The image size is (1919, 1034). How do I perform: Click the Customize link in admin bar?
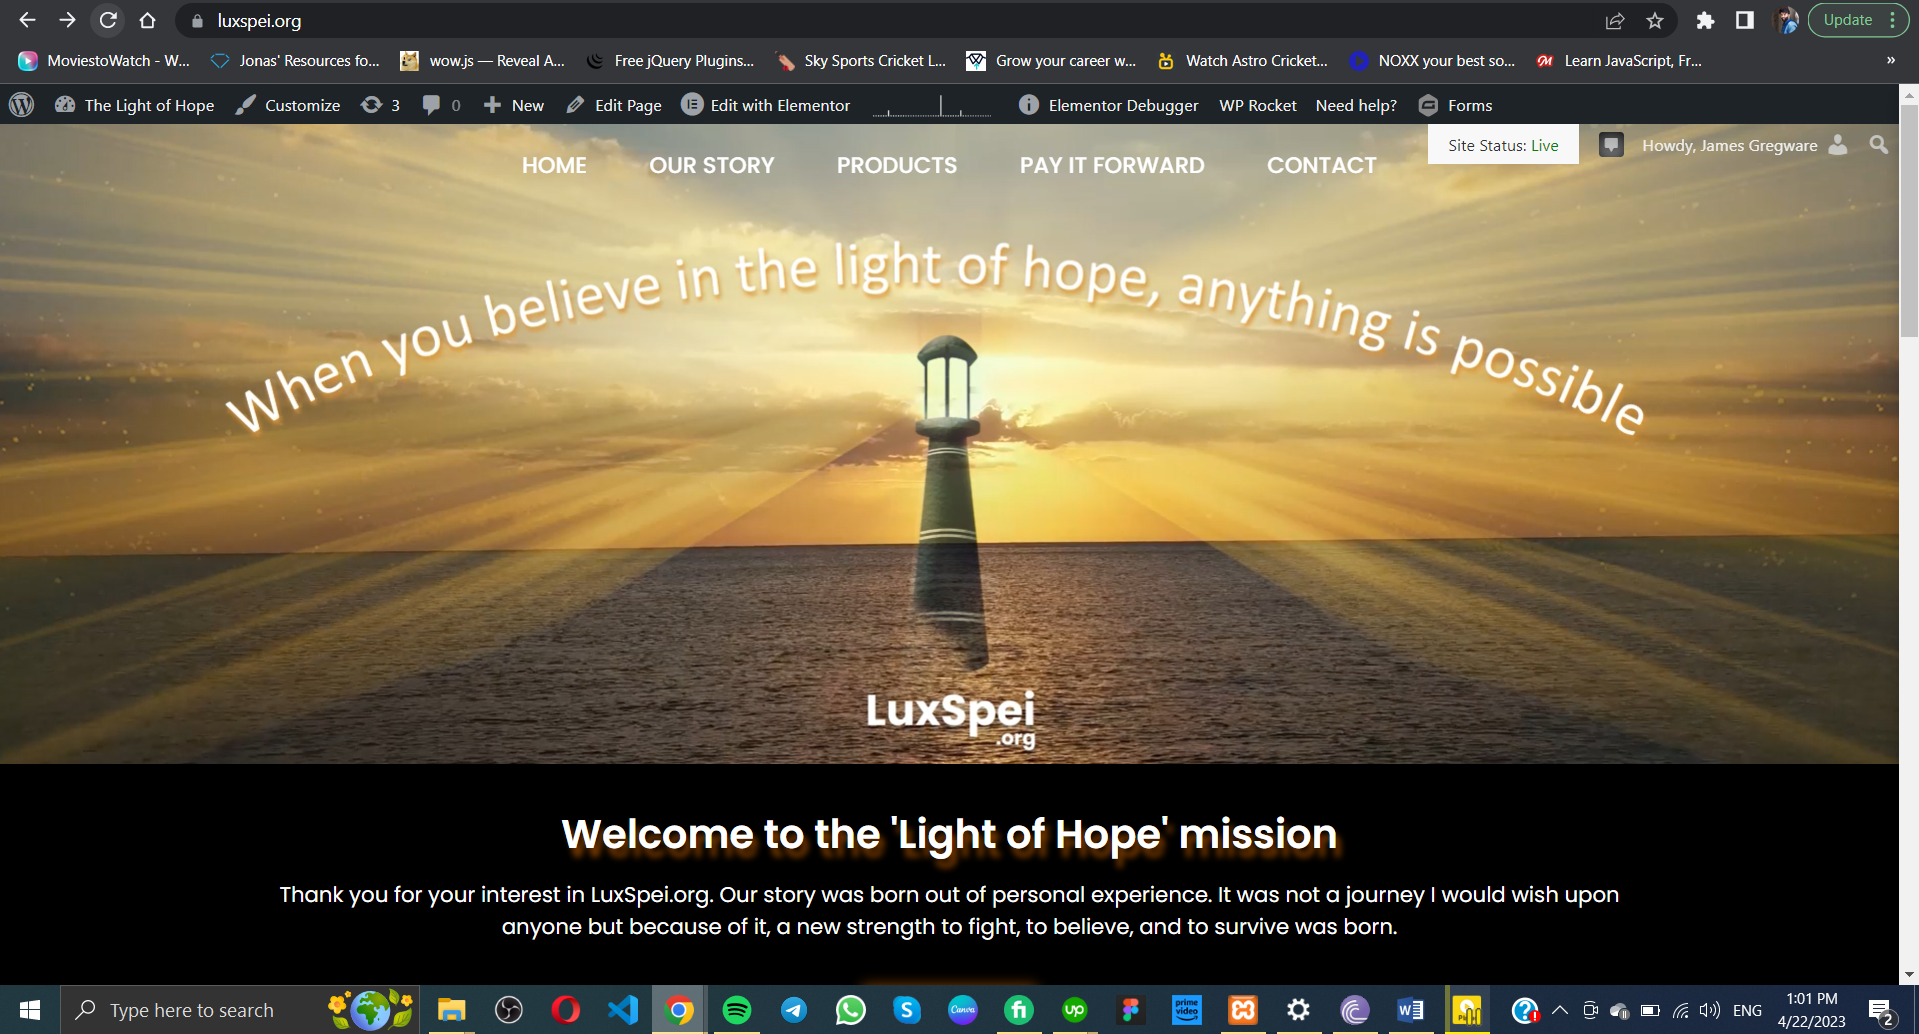(288, 105)
